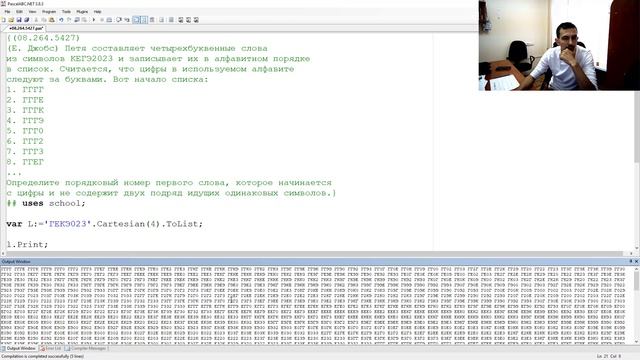The height and width of the screenshot is (360, 640).
Task: Pin or unpin the Output Window panel
Action: (630, 261)
